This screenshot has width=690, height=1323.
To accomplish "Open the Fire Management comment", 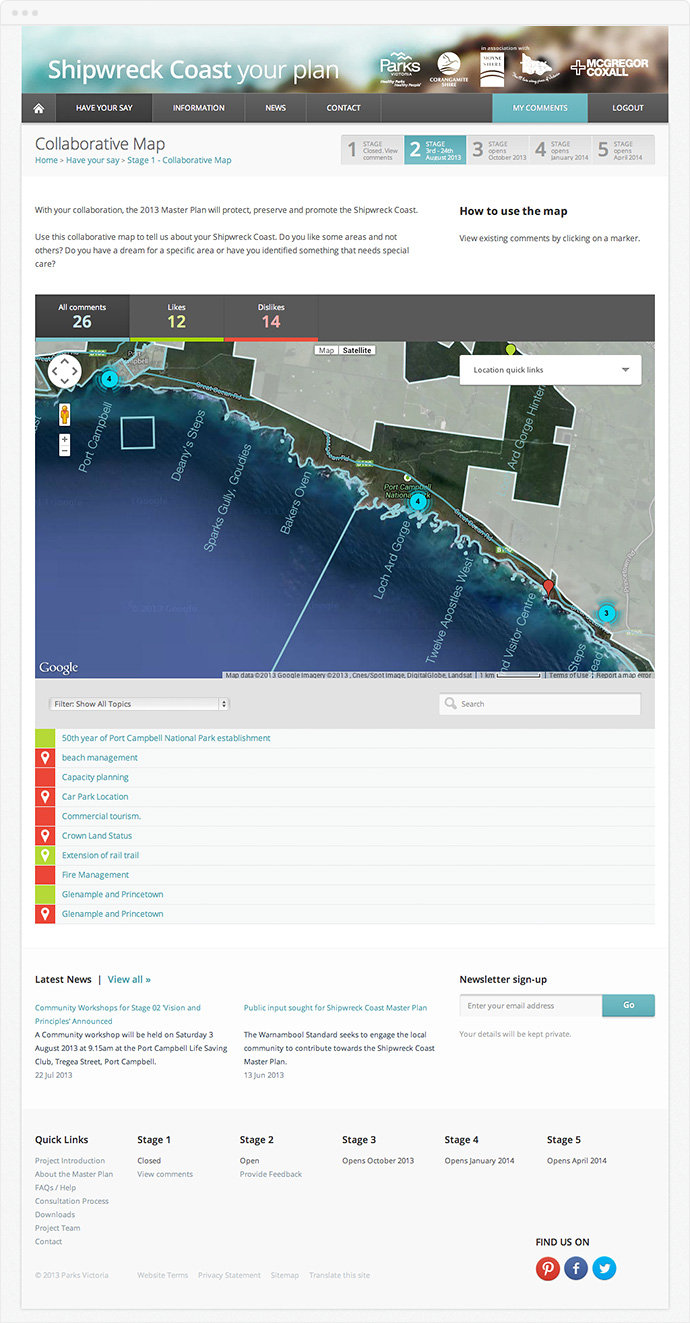I will pos(95,875).
